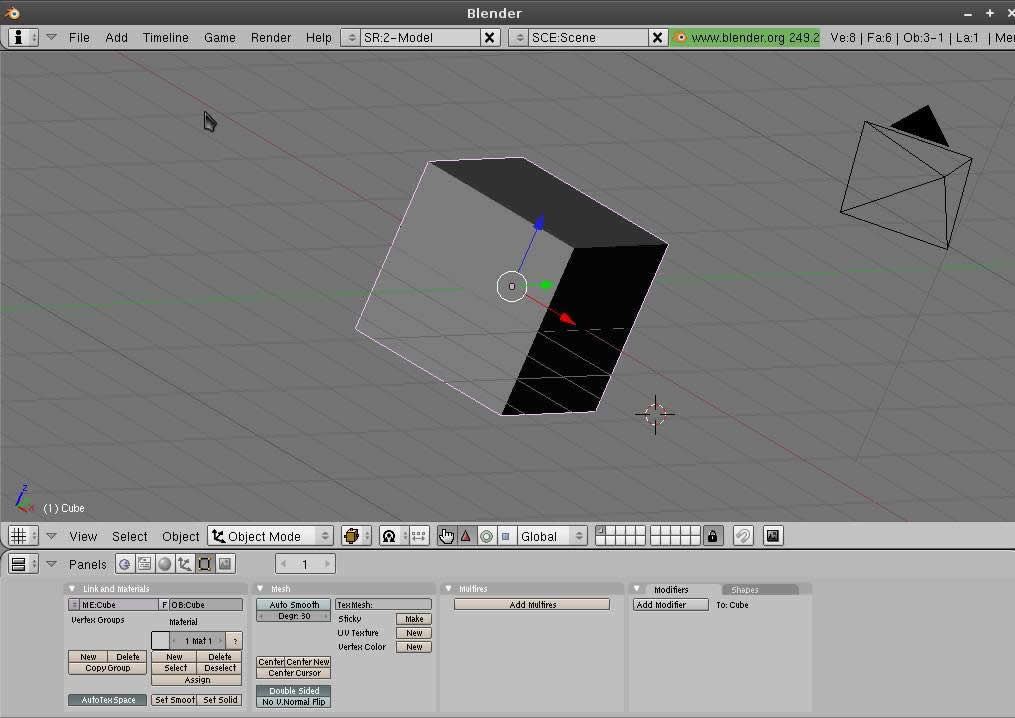Viewport: 1015px width, 718px height.
Task: Select the rotate manipulator circle icon
Action: [x=487, y=536]
